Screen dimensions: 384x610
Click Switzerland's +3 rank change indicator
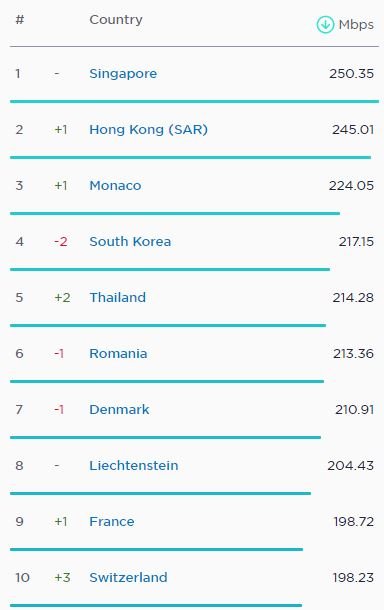62,578
